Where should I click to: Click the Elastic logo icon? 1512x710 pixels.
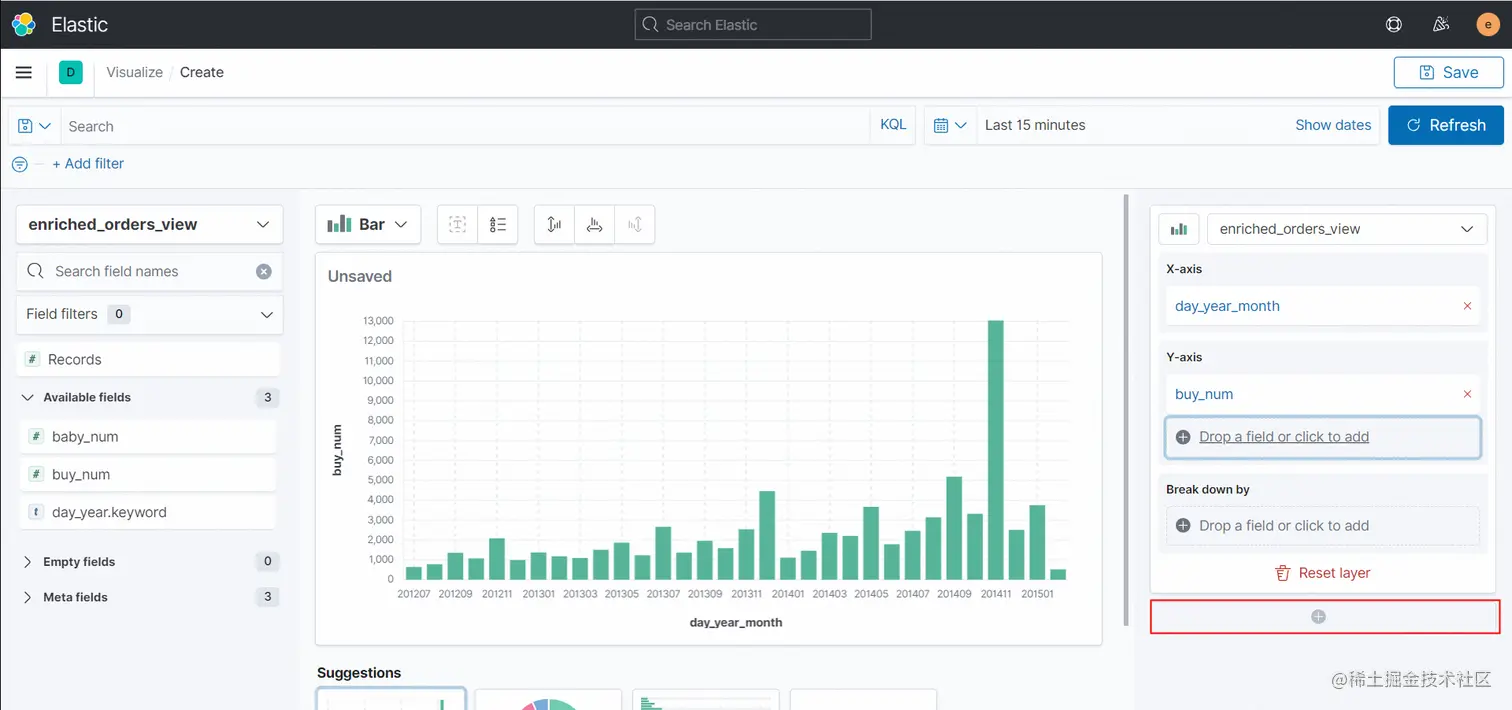(x=24, y=24)
